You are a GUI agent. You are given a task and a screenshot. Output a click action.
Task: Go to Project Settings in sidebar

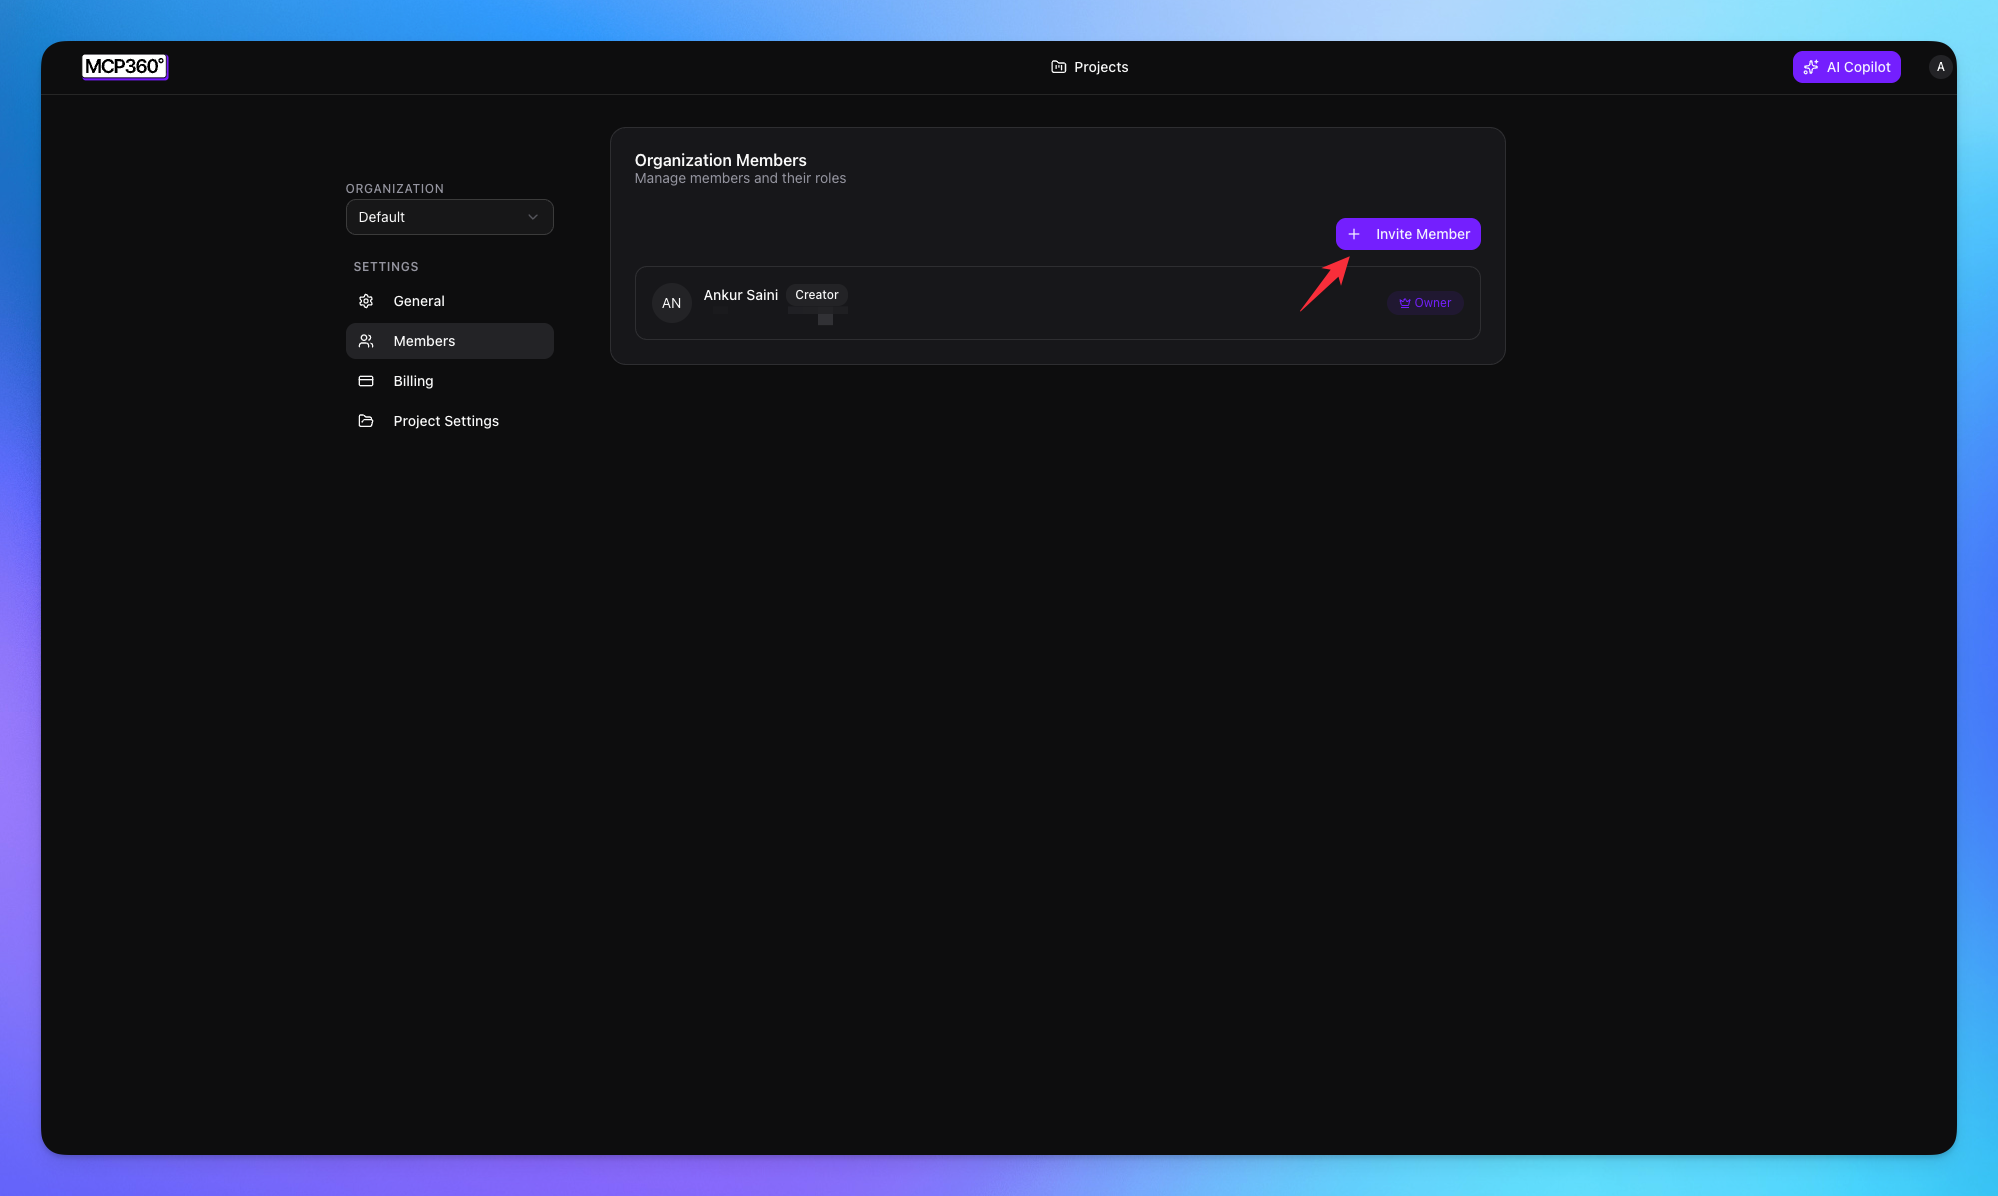tap(446, 421)
